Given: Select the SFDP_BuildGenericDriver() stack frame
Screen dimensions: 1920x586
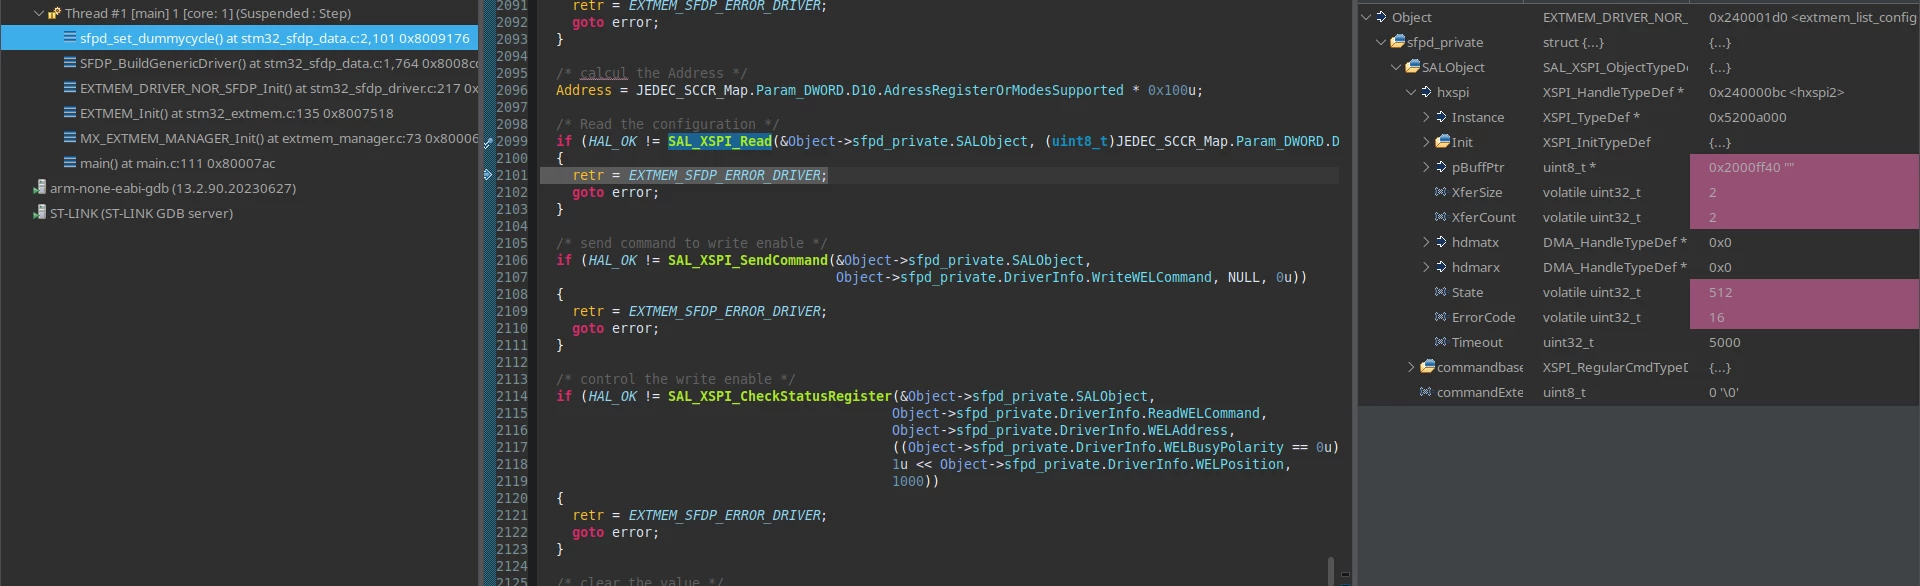Looking at the screenshot, I should (x=239, y=63).
